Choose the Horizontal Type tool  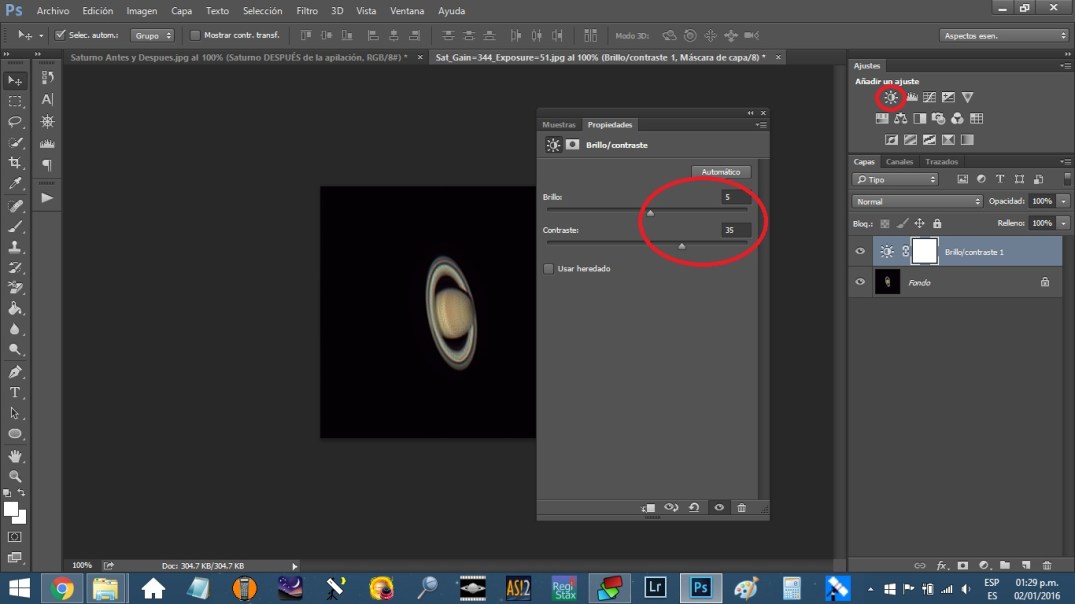[15, 392]
